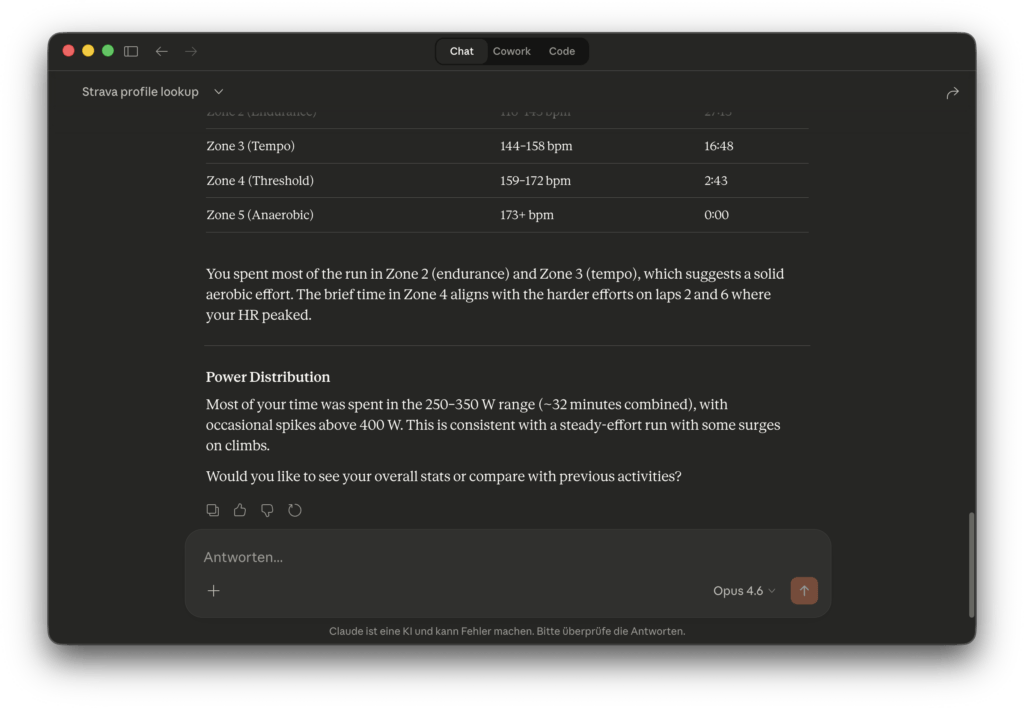Close the window with the red button
1024x708 pixels.
click(x=69, y=51)
